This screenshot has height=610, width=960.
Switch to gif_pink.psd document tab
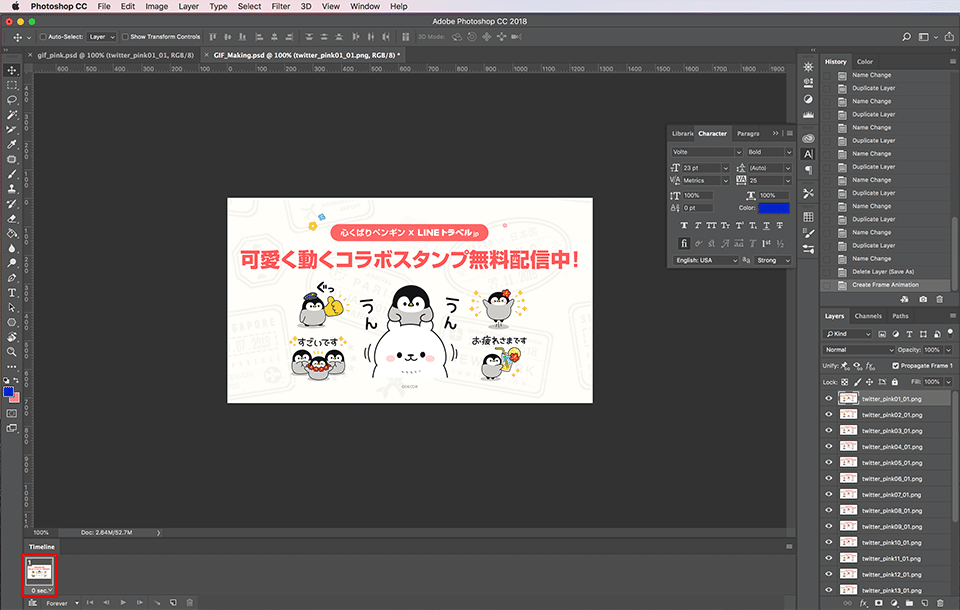click(x=116, y=55)
